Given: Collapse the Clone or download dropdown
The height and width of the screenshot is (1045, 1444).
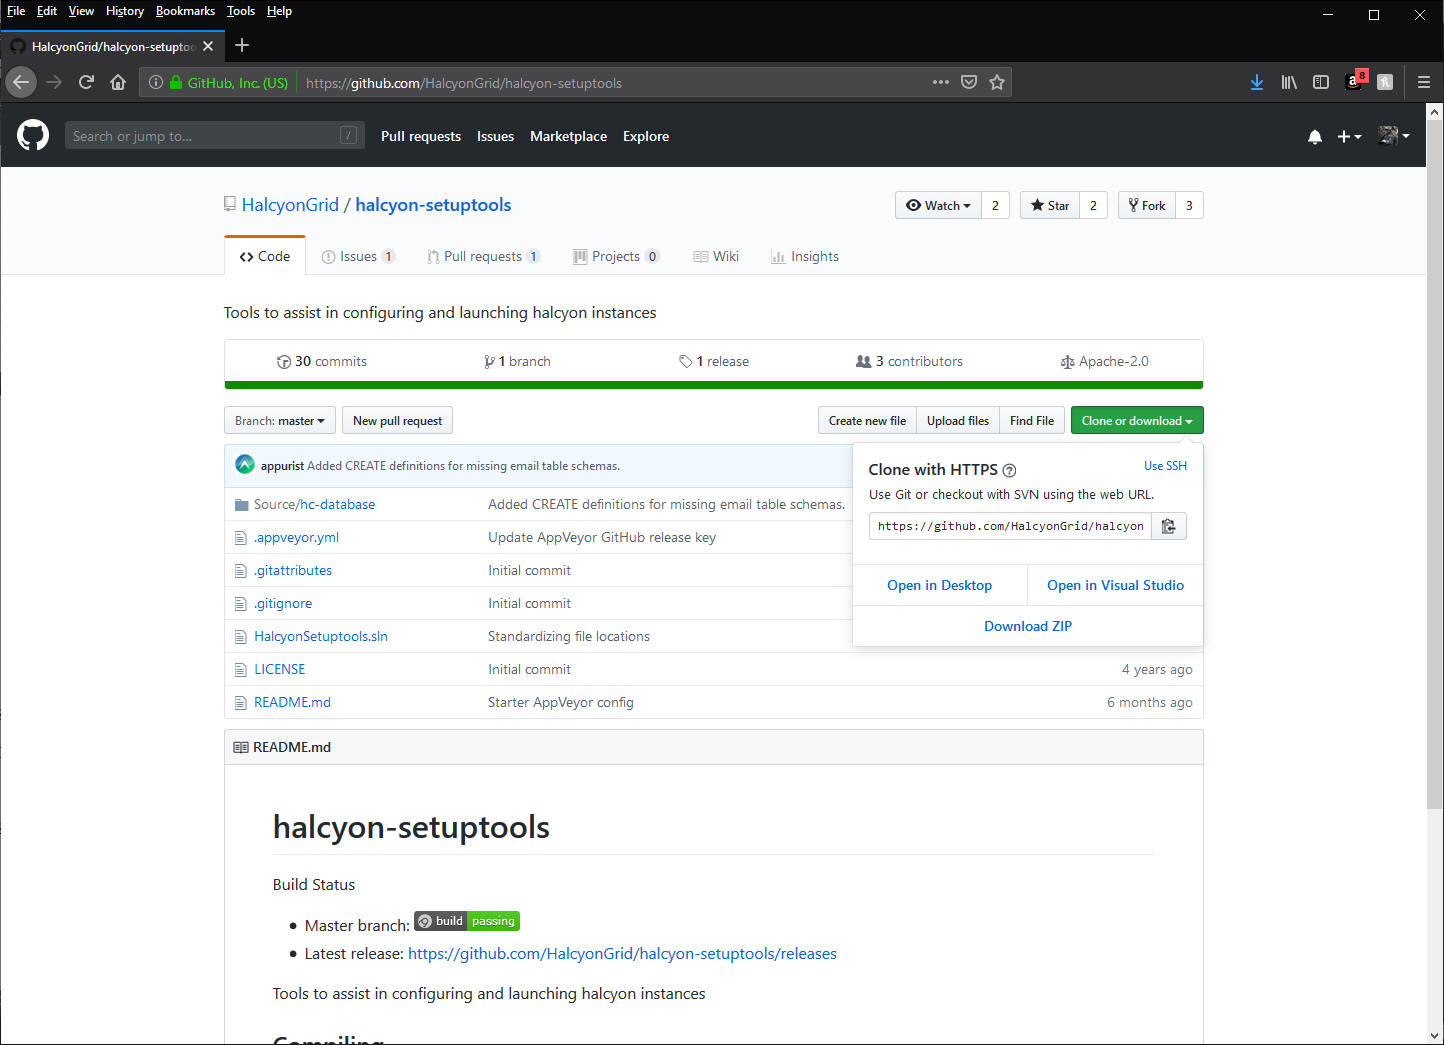Looking at the screenshot, I should (x=1137, y=421).
